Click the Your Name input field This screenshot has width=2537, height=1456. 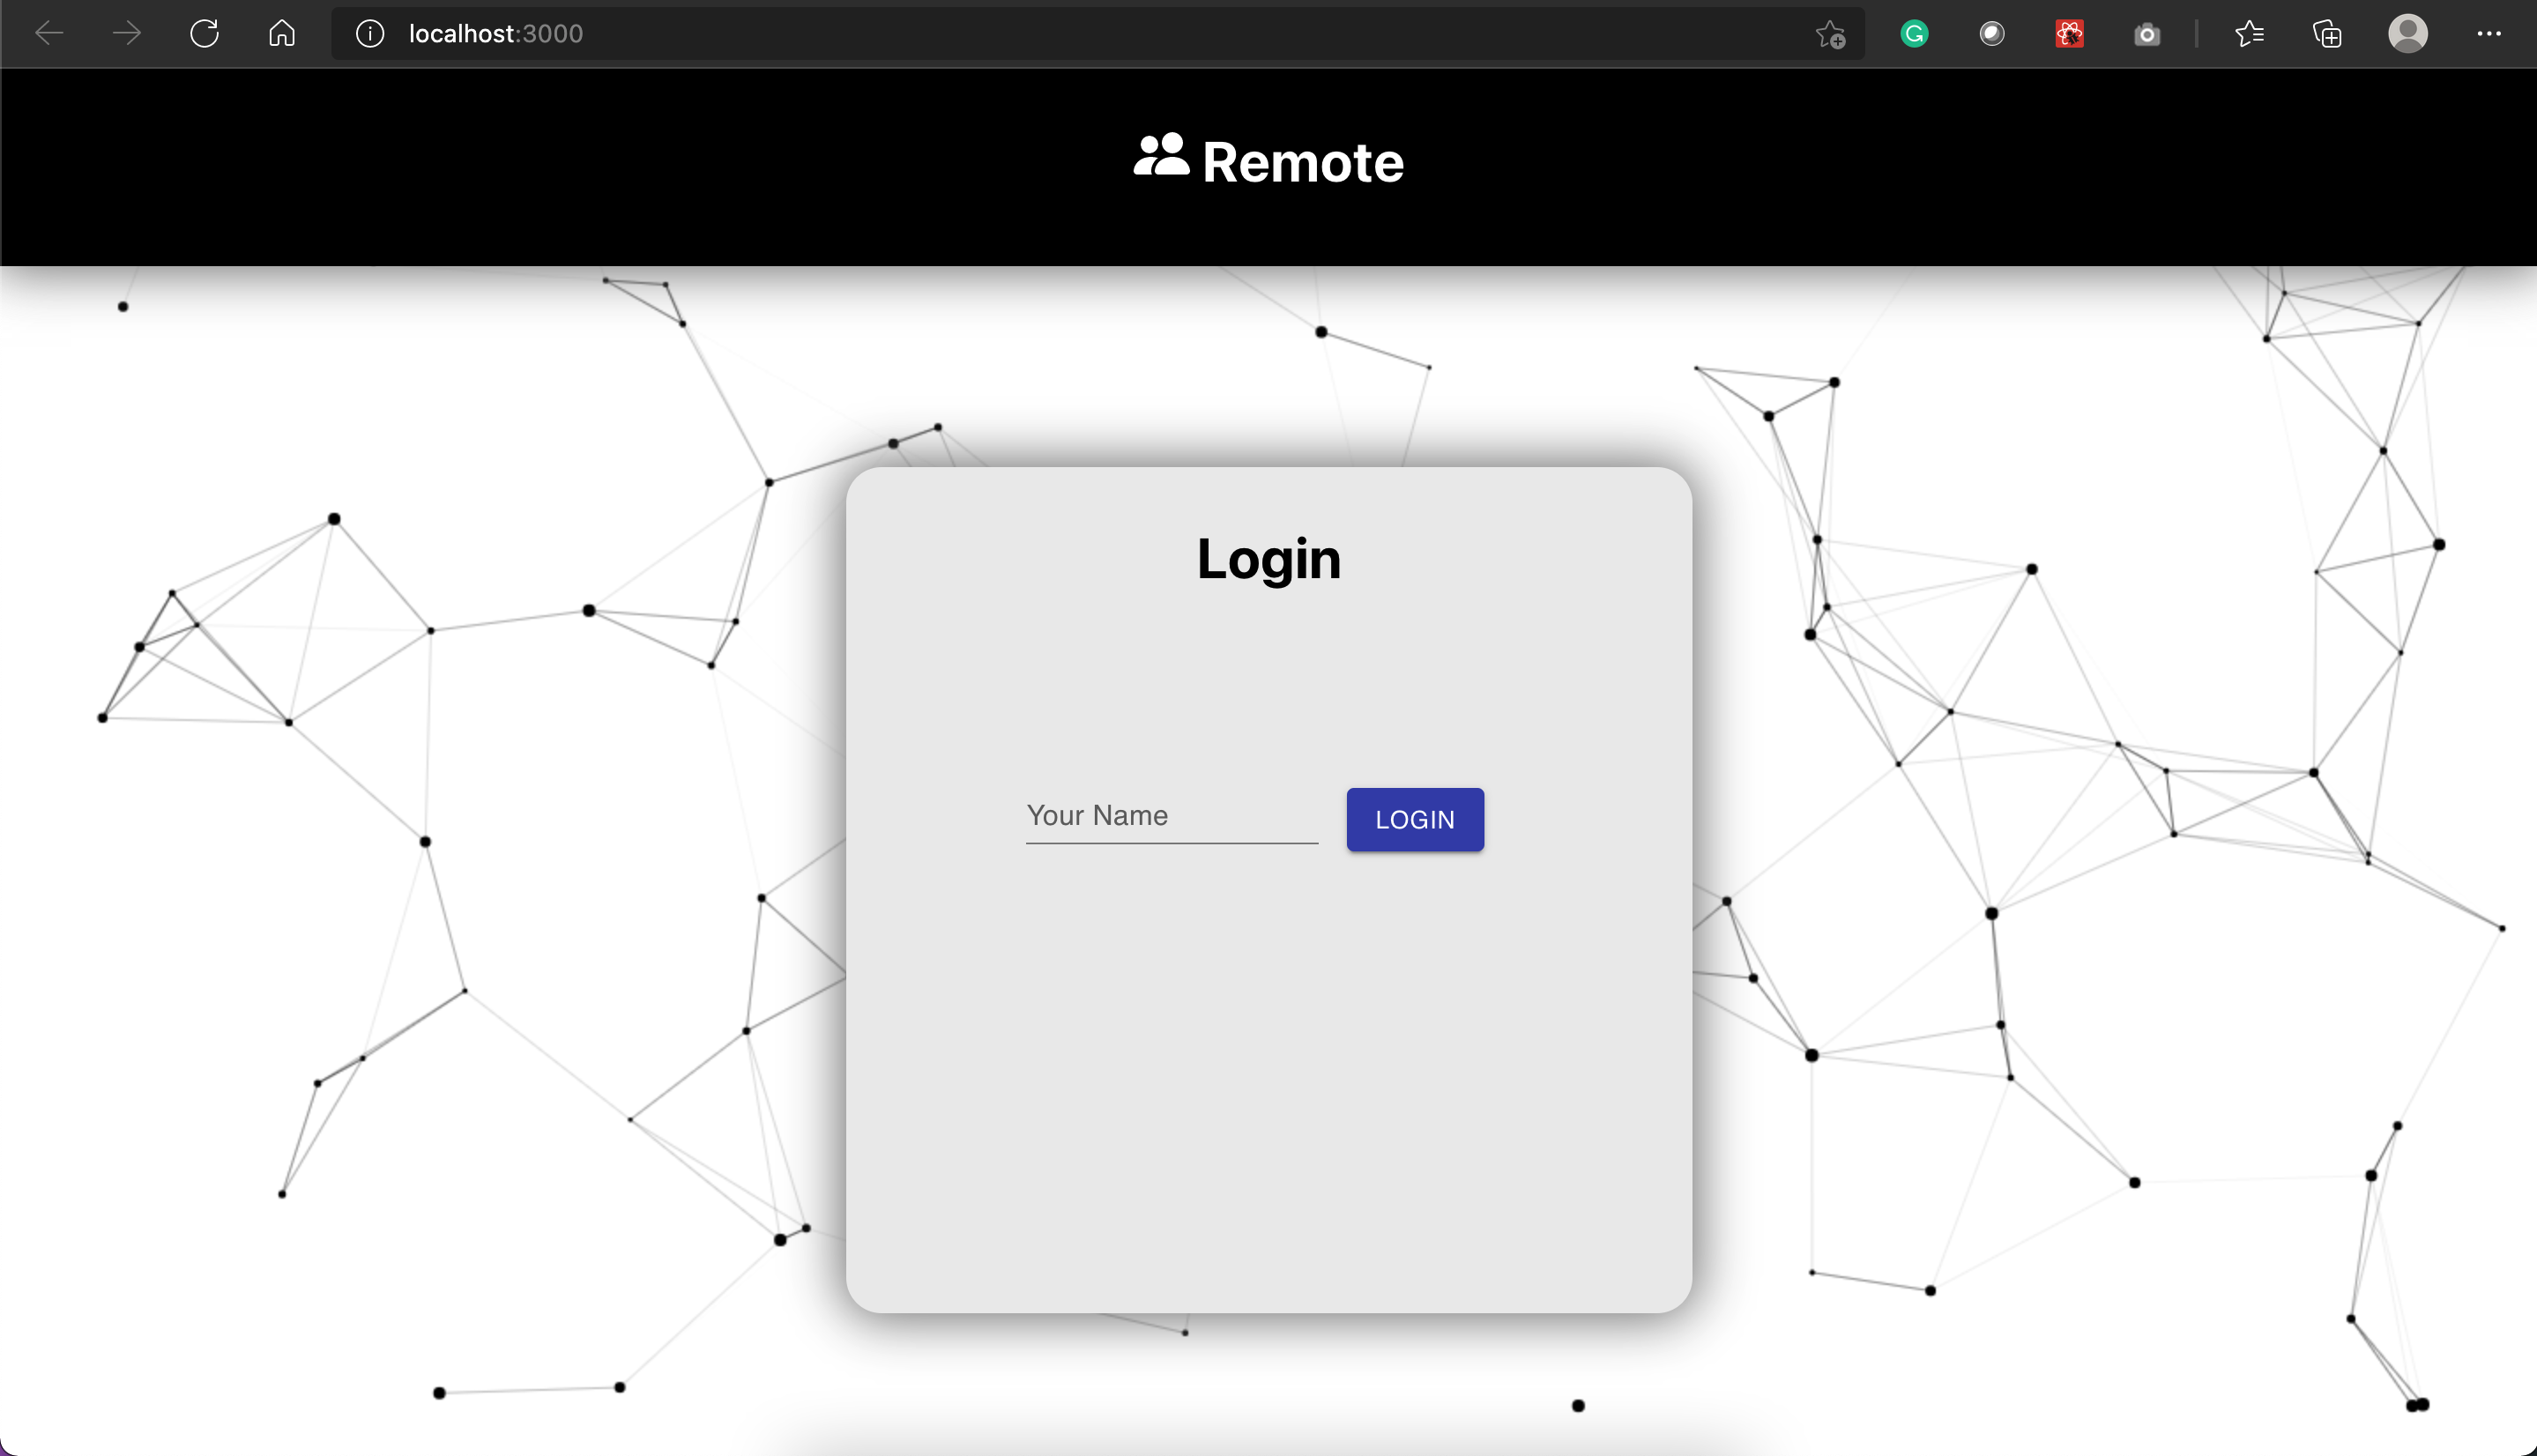pos(1171,815)
